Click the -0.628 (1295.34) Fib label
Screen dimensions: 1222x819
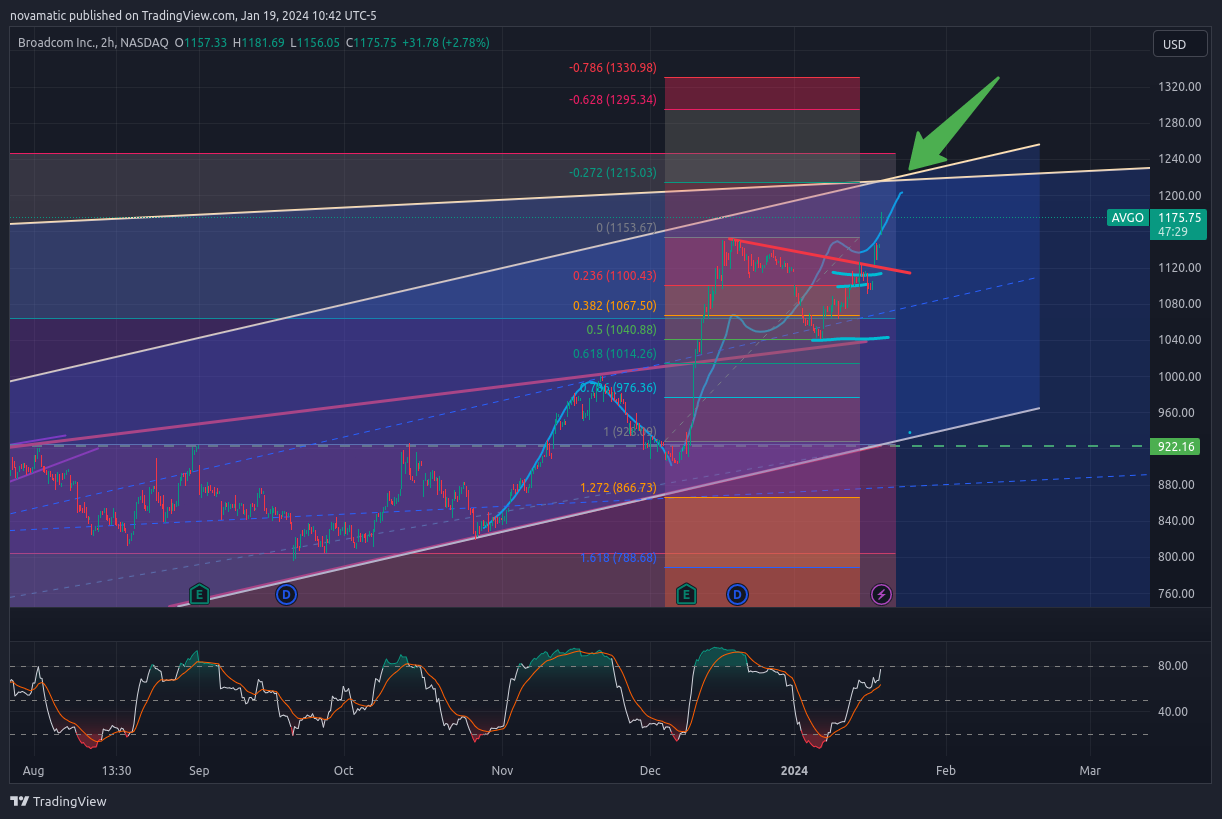pyautogui.click(x=613, y=100)
